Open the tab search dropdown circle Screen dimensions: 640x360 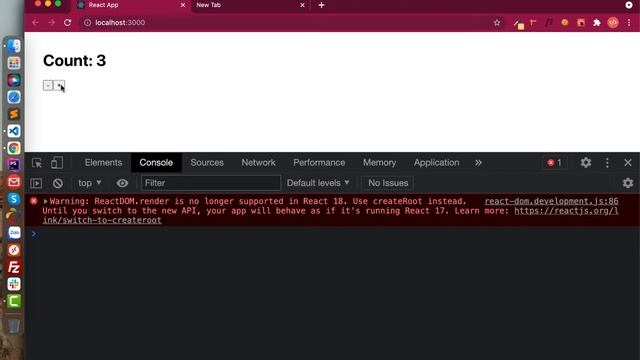point(629,5)
